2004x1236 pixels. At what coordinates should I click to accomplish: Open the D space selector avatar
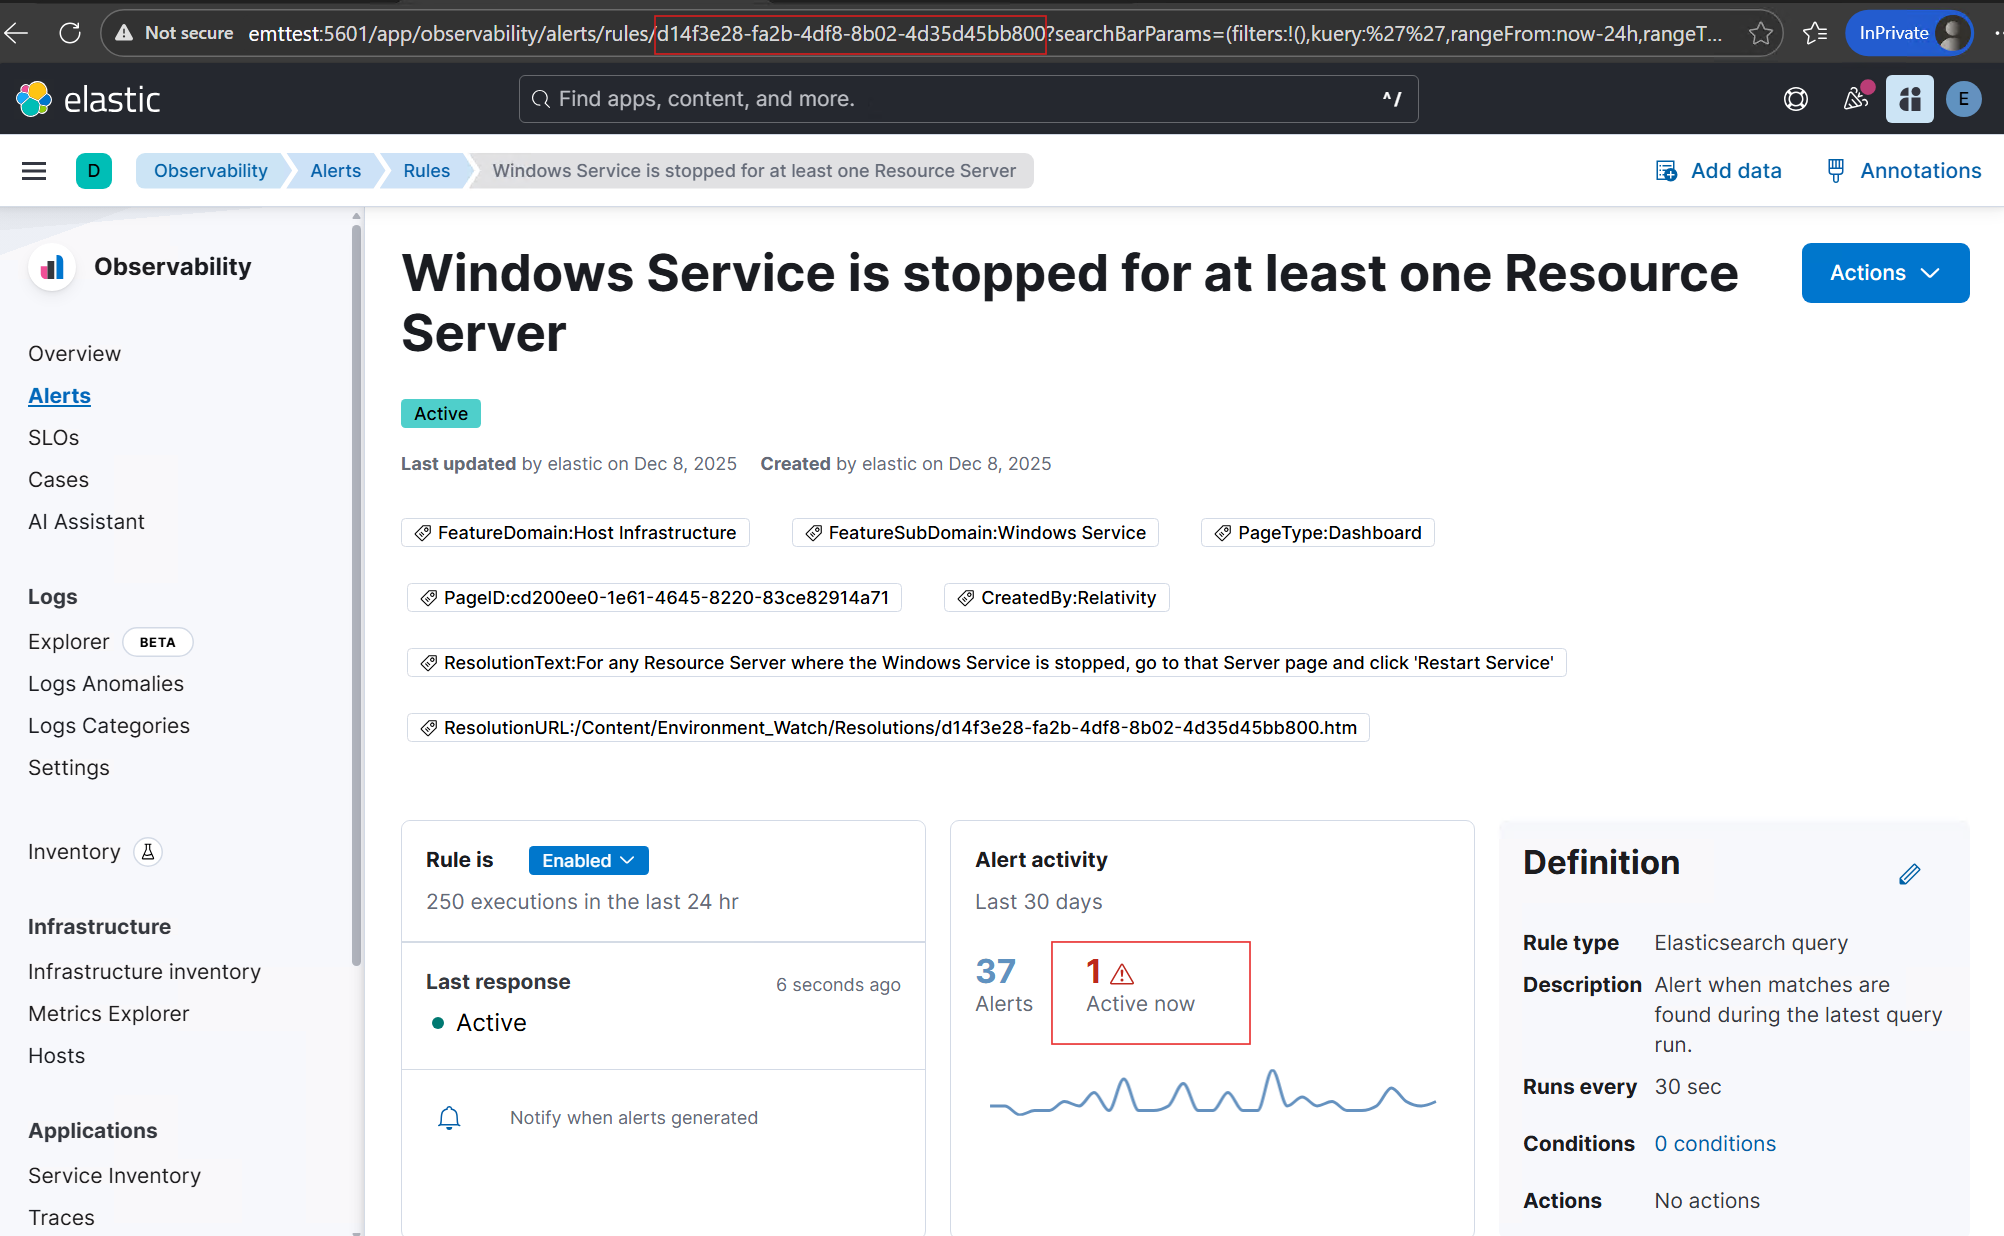(x=94, y=171)
